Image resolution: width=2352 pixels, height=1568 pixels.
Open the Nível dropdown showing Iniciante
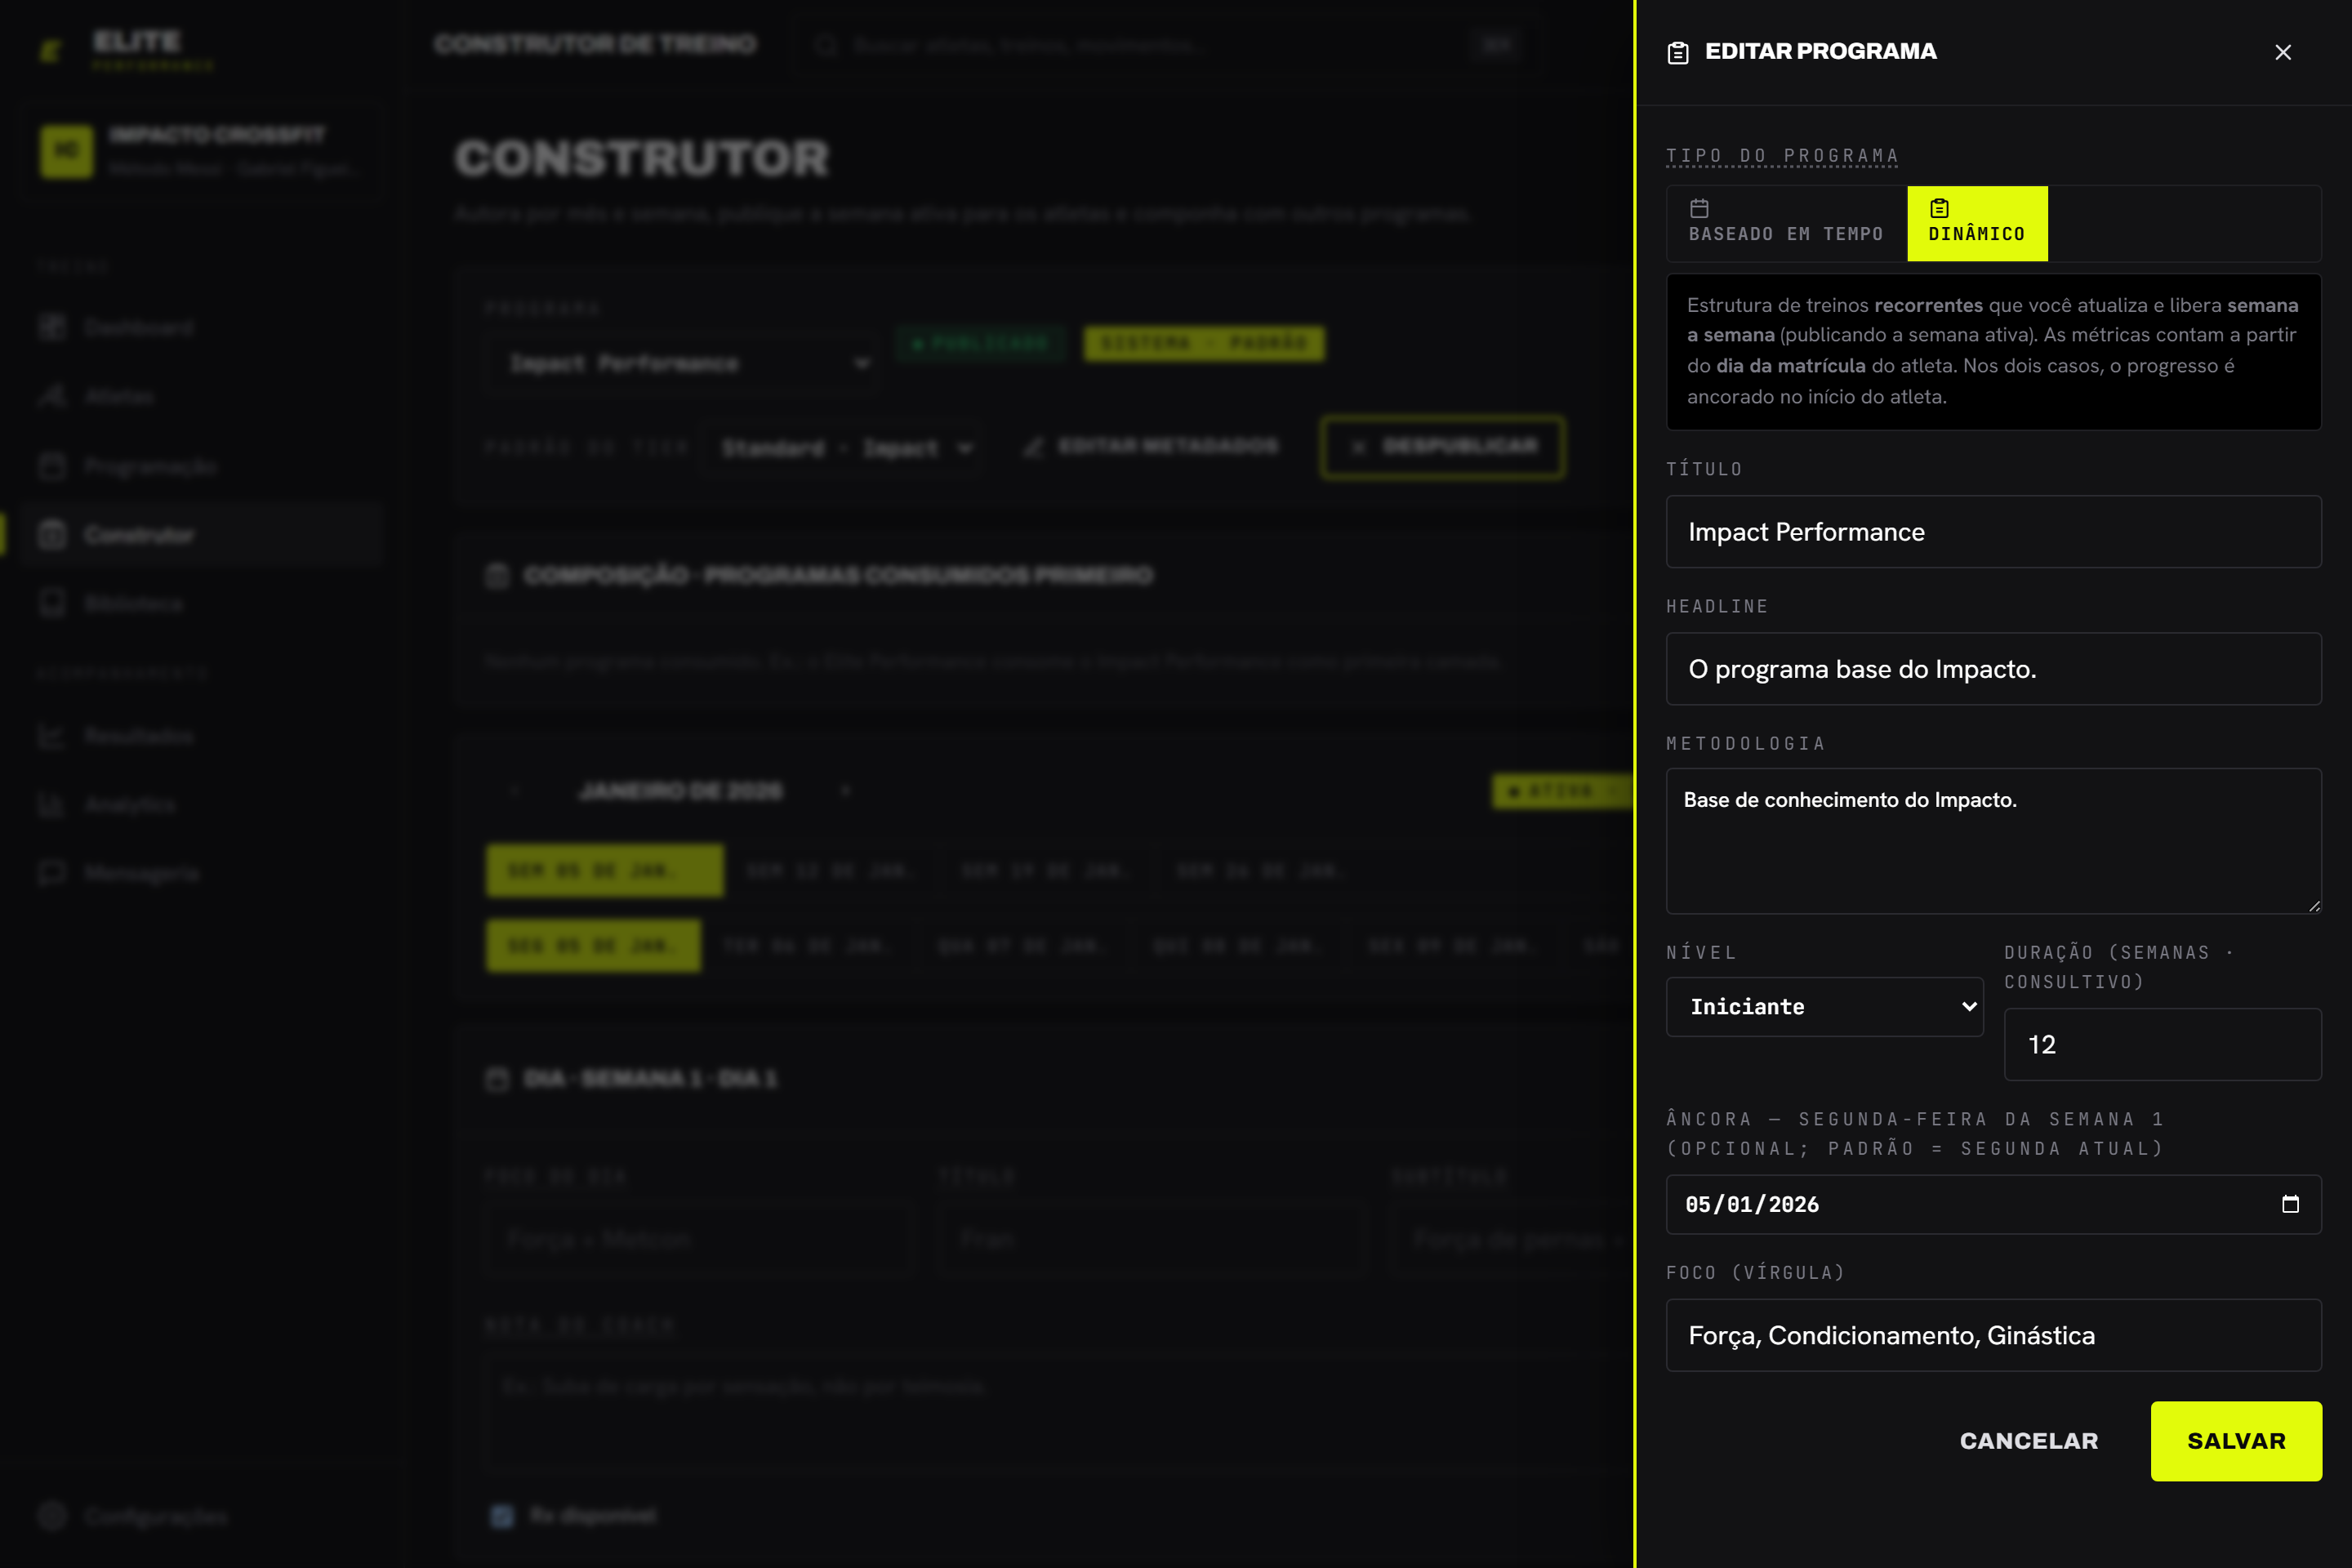1824,1007
